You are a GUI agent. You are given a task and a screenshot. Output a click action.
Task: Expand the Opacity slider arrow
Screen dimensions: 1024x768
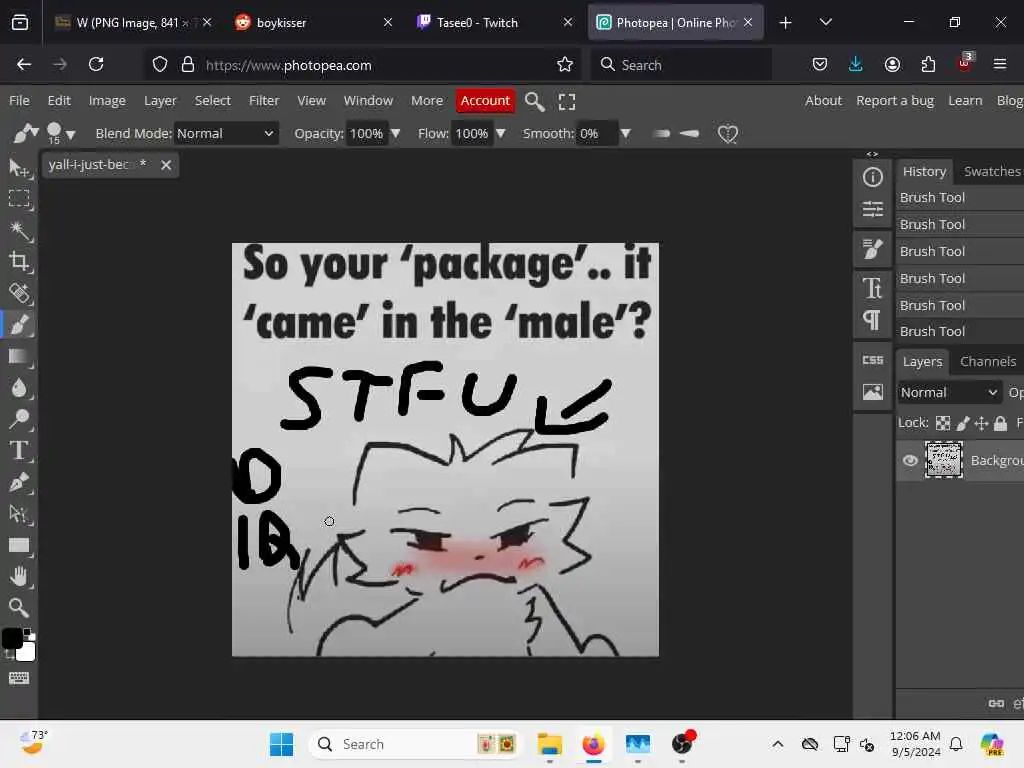point(395,133)
